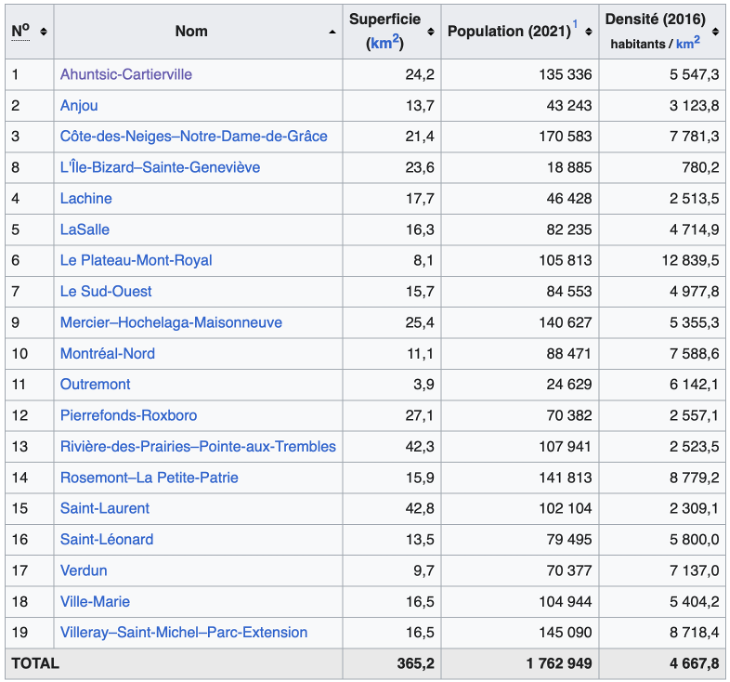
Task: Go to L'Île-Bizard–Sainte-Geneviève article
Action: tap(160, 167)
